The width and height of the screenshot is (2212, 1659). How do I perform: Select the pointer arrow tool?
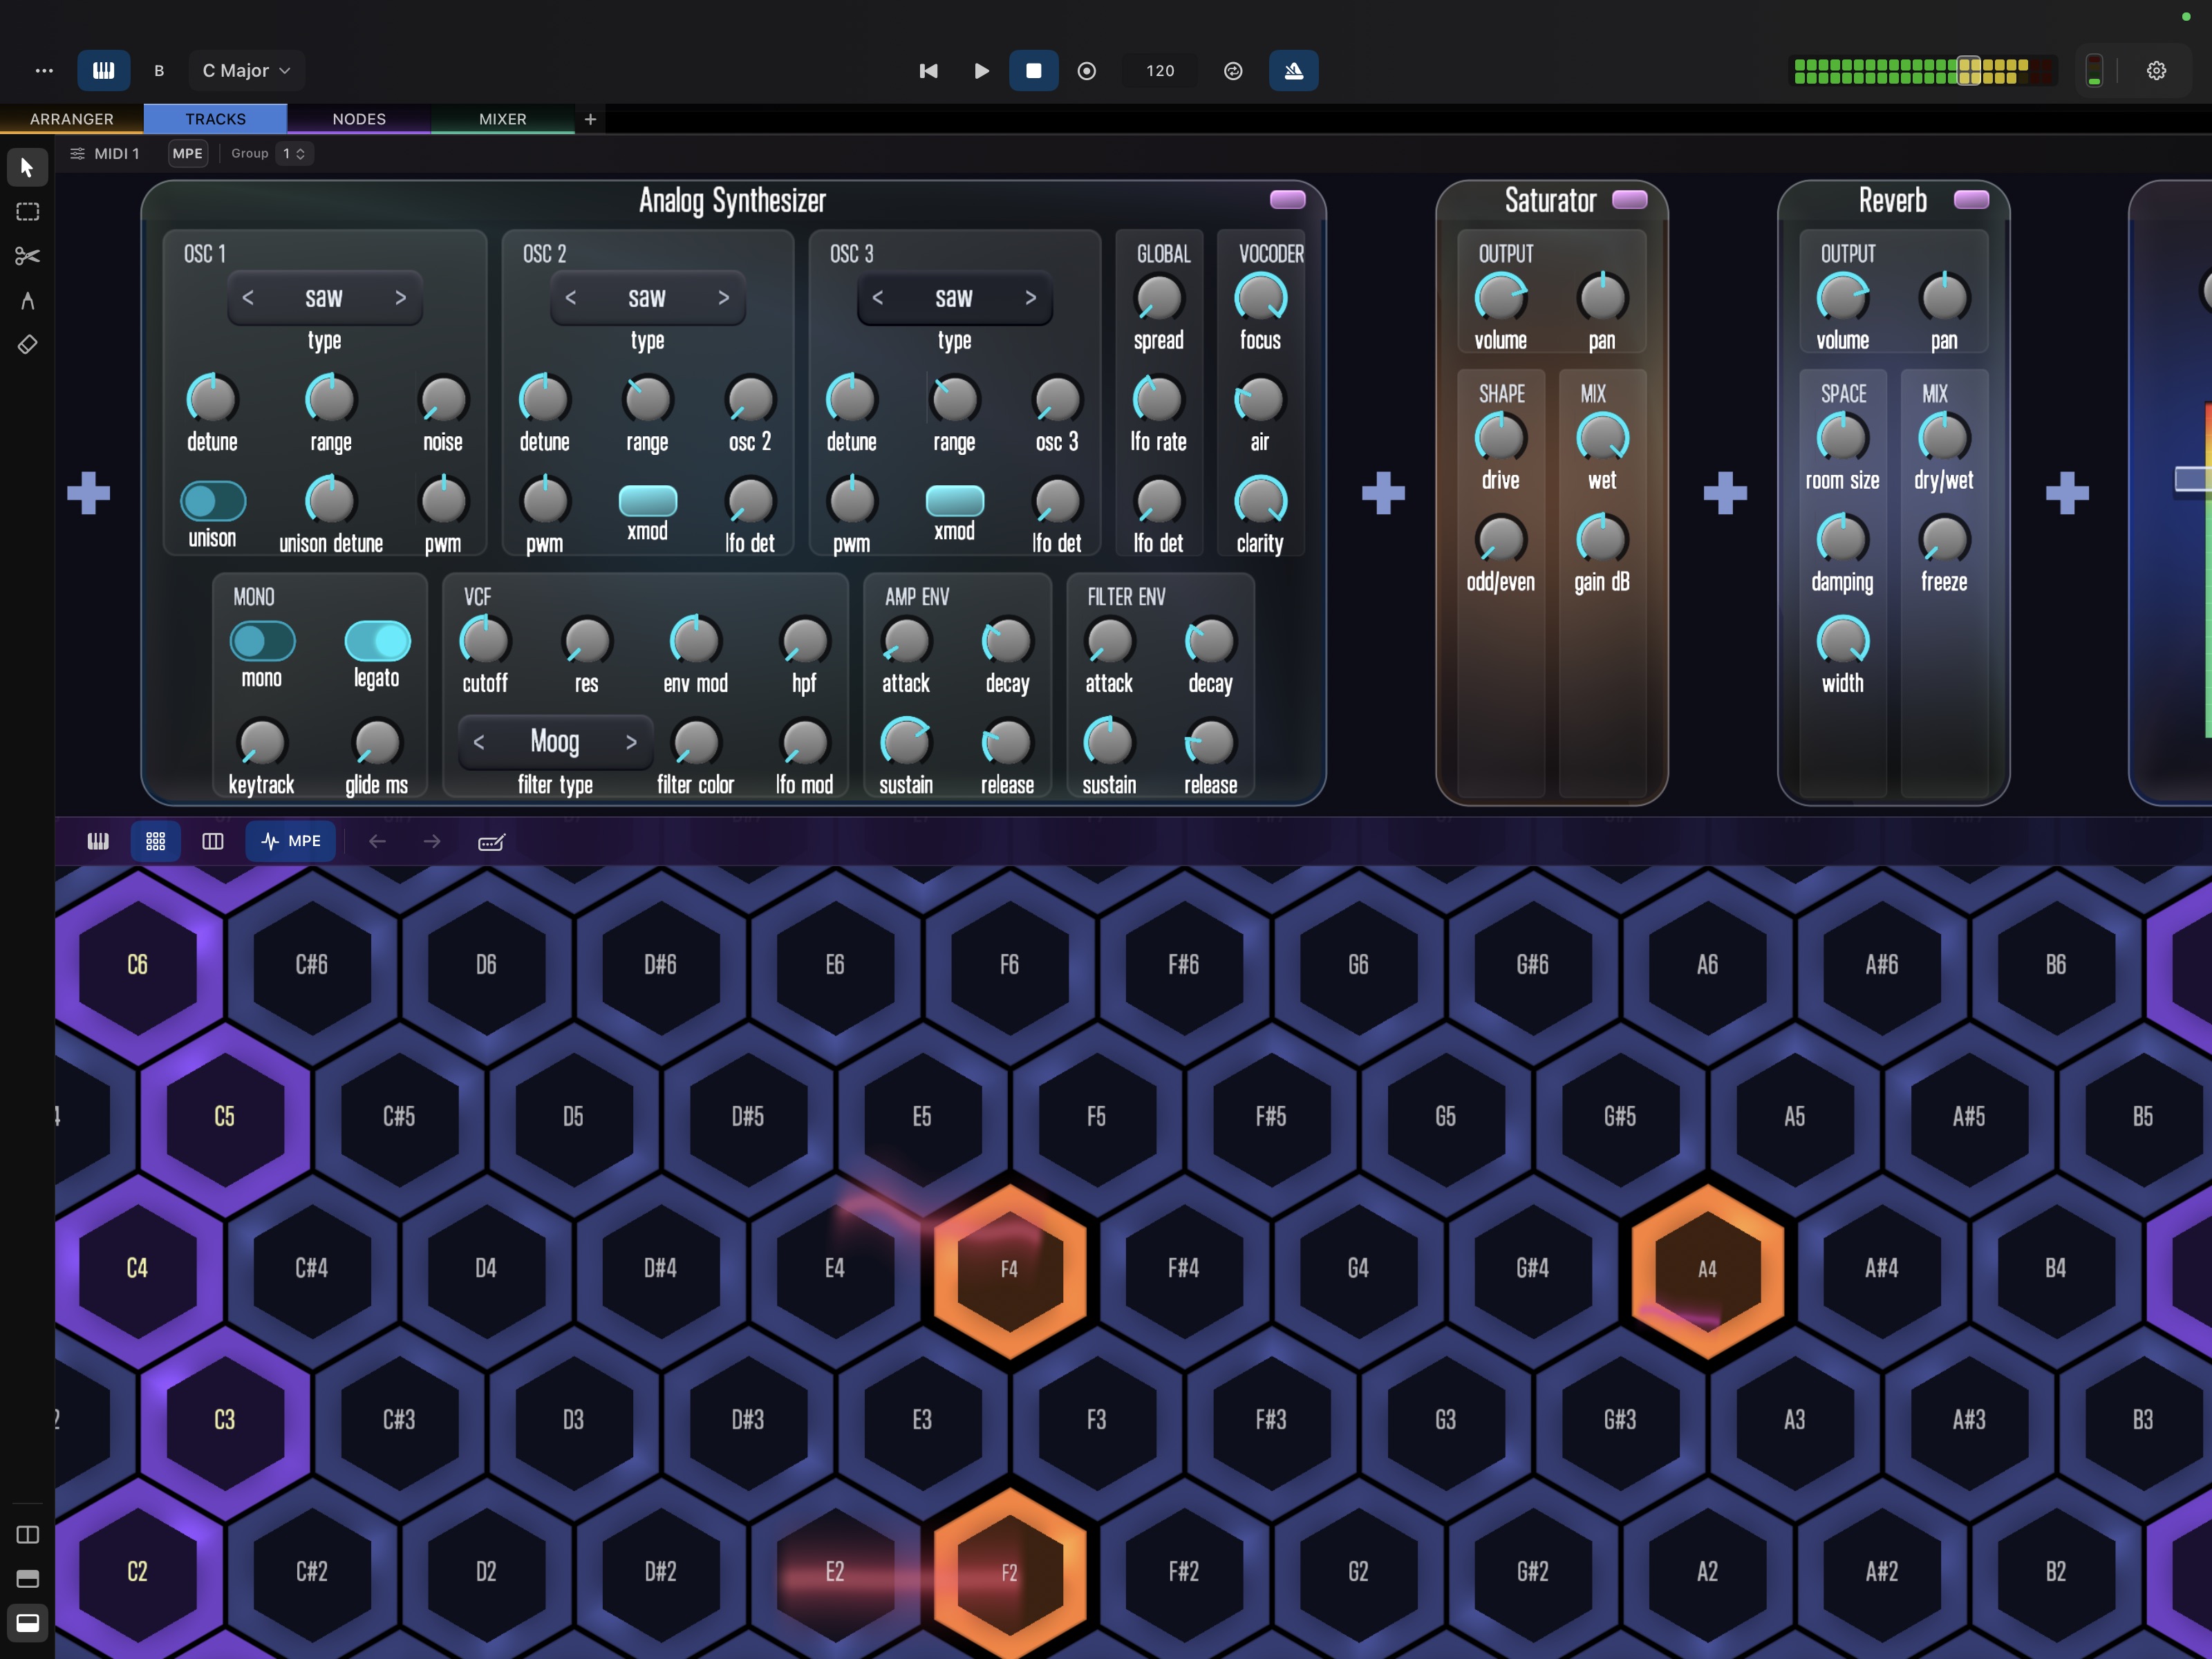pyautogui.click(x=27, y=167)
